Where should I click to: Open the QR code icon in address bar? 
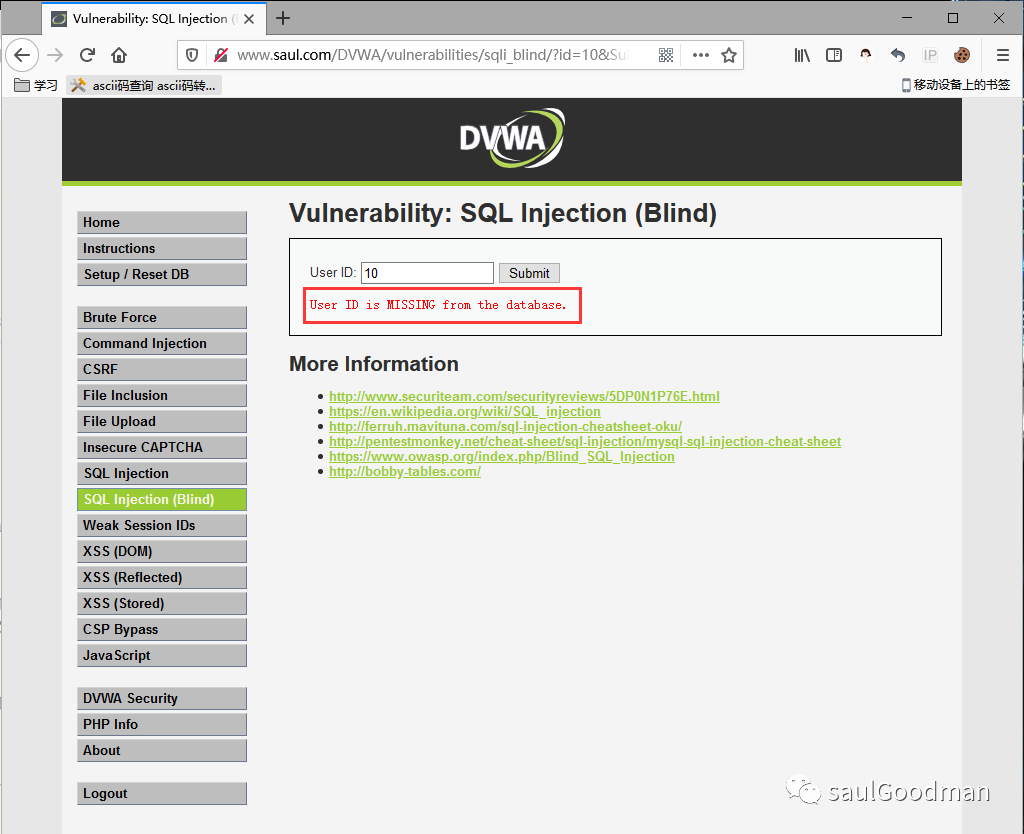pos(665,56)
